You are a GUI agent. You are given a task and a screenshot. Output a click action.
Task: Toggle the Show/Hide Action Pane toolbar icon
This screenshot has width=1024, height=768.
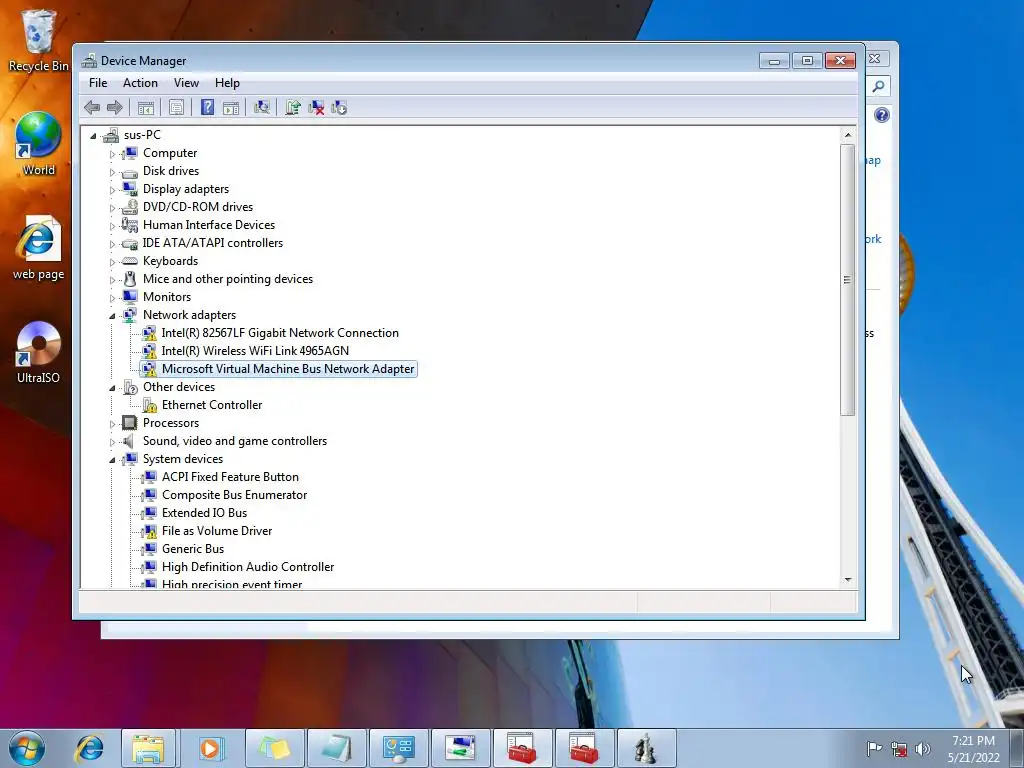[x=231, y=108]
